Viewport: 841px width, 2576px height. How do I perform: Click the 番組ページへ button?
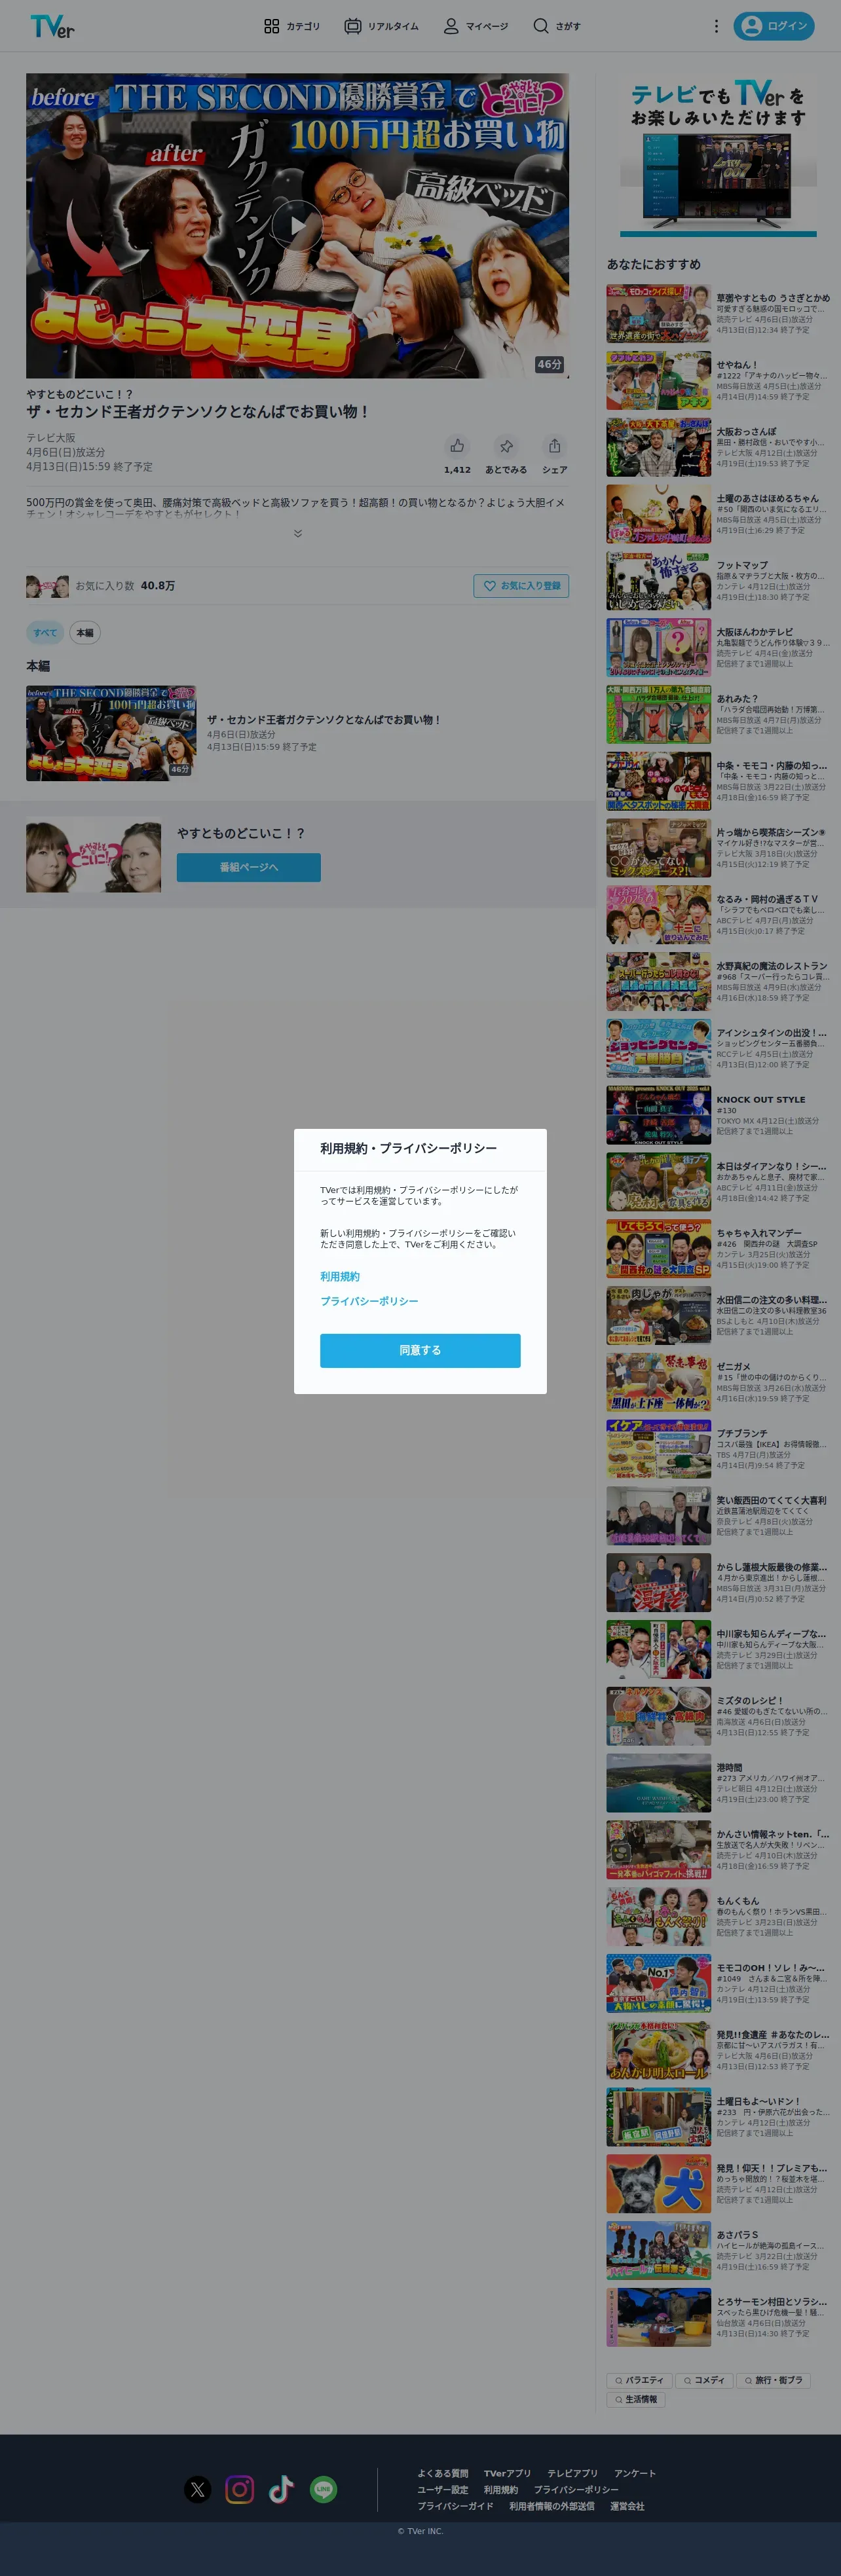coord(249,867)
